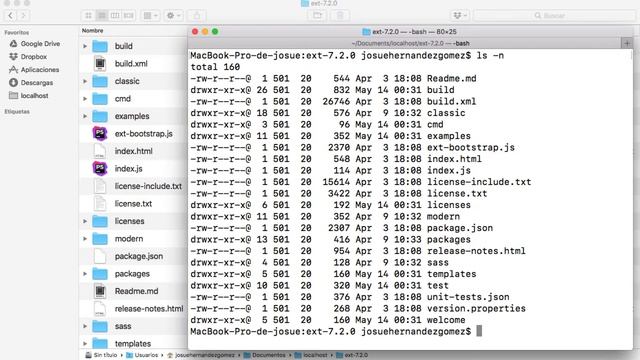
Task: Sort by the Nombre column header
Action: pyautogui.click(x=92, y=31)
